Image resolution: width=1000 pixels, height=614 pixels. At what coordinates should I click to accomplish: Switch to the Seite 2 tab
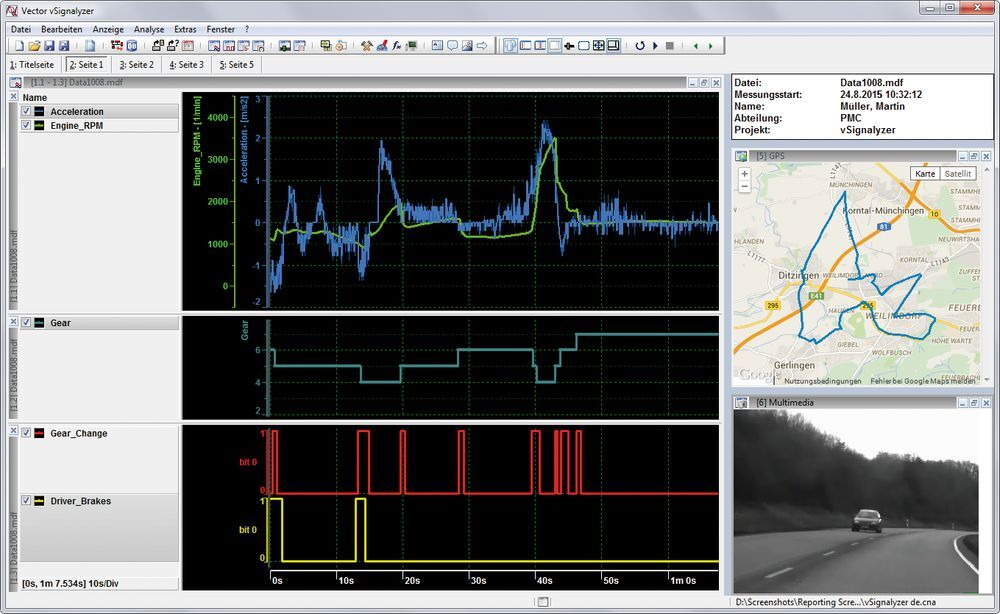coord(137,64)
